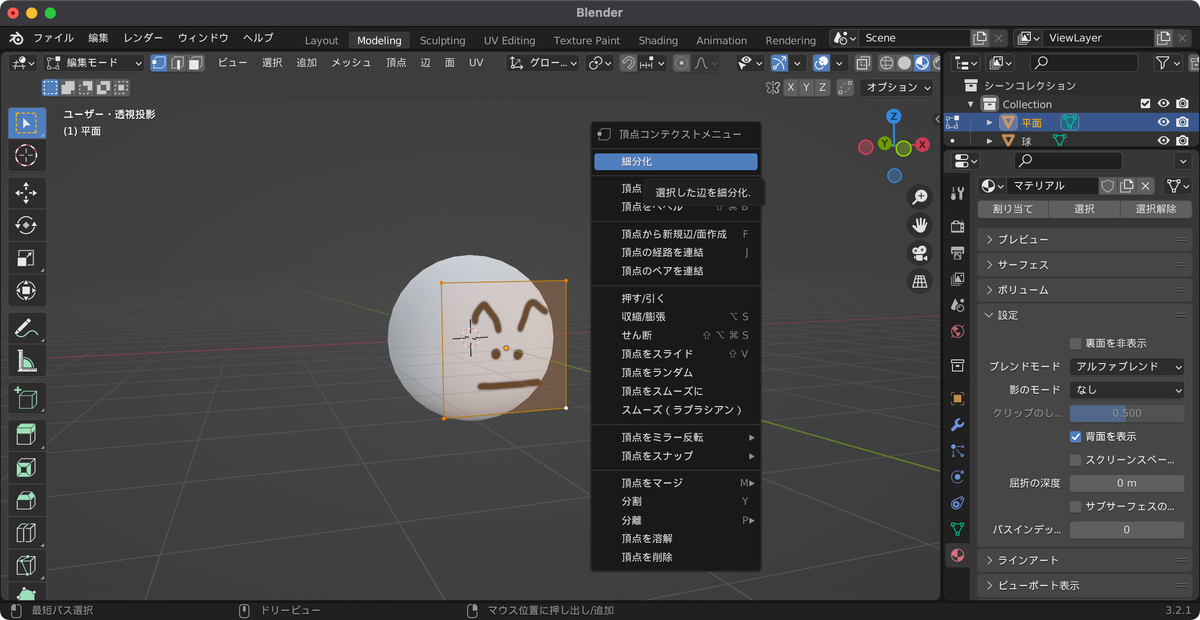Image resolution: width=1200 pixels, height=620 pixels.
Task: Toggle X-ray view button
Action: tap(861, 63)
